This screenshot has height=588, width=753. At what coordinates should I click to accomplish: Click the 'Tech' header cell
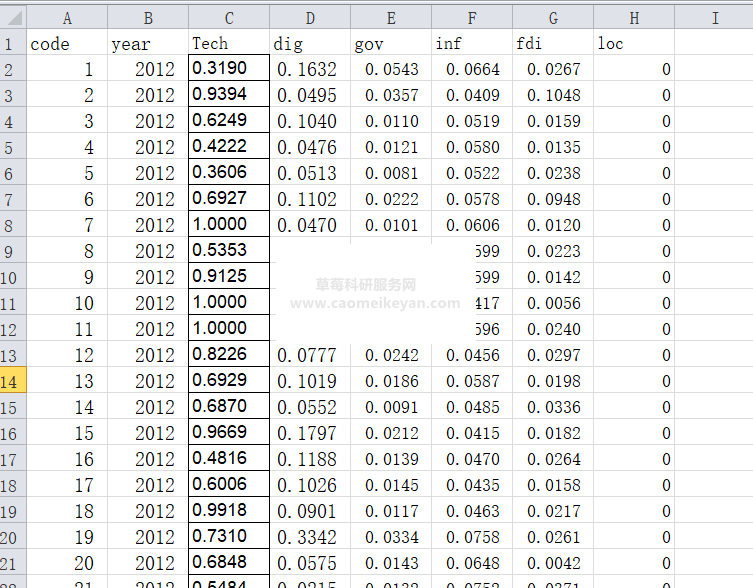[229, 44]
